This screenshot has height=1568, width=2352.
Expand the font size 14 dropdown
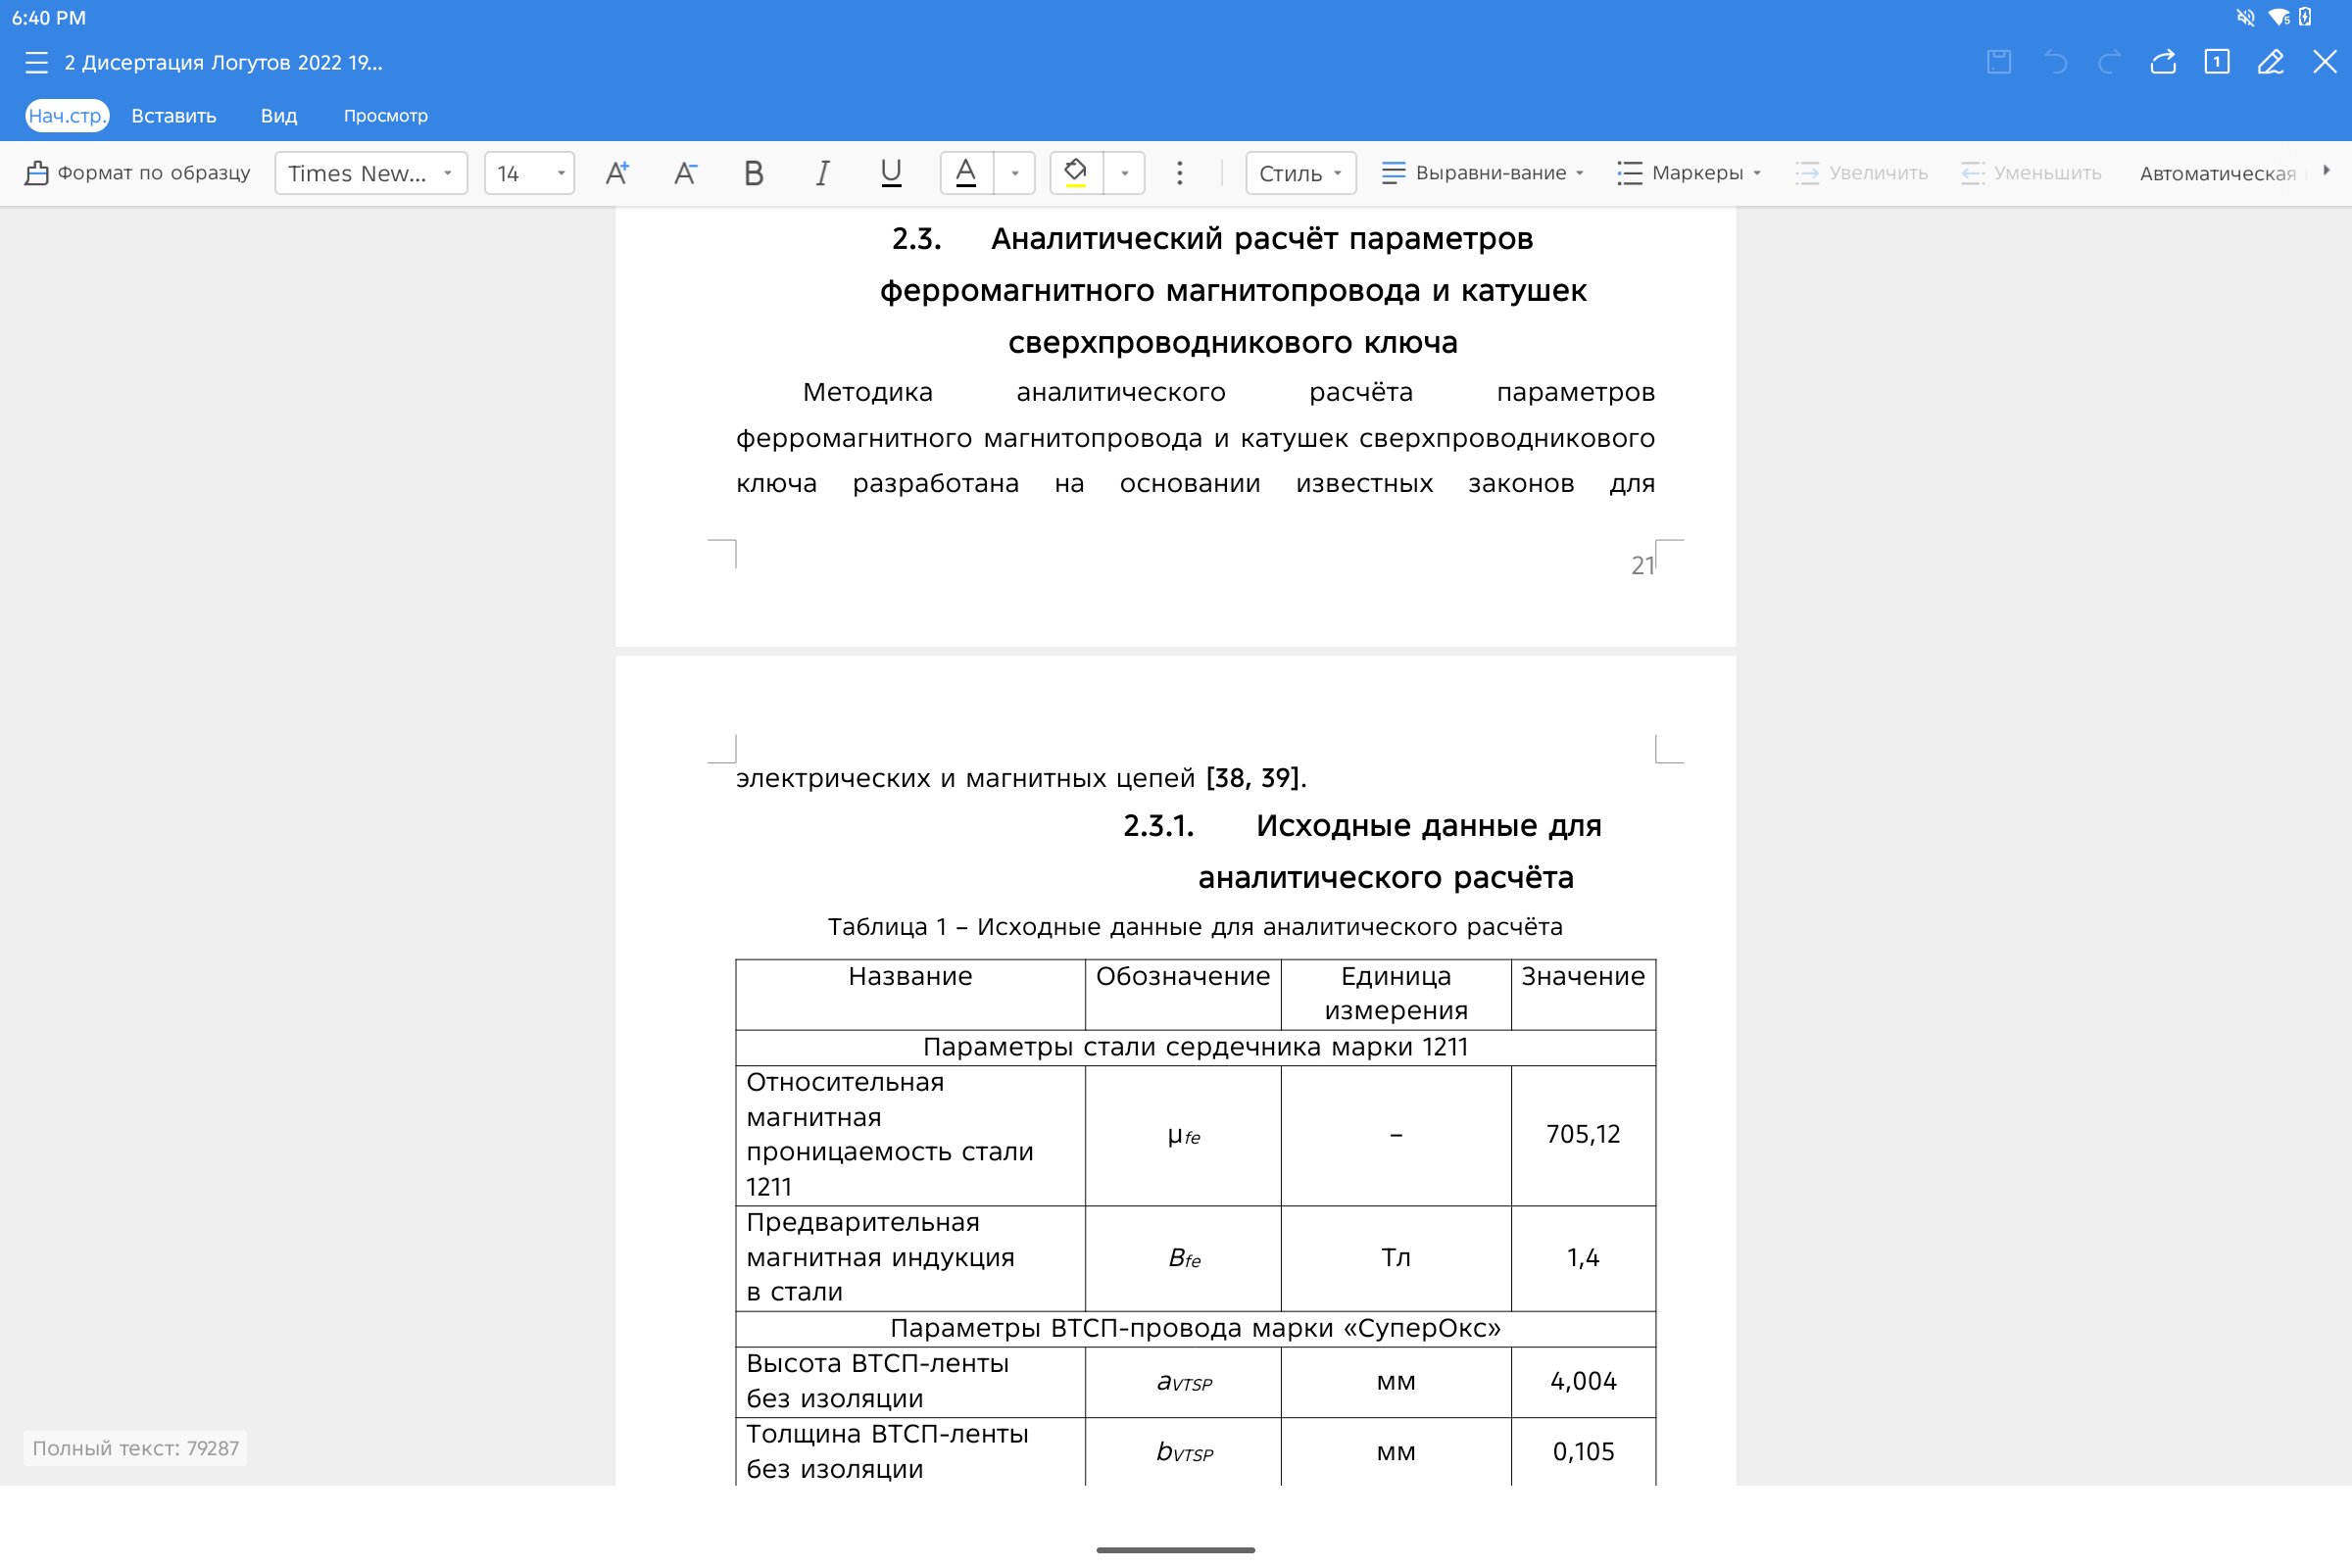(529, 173)
